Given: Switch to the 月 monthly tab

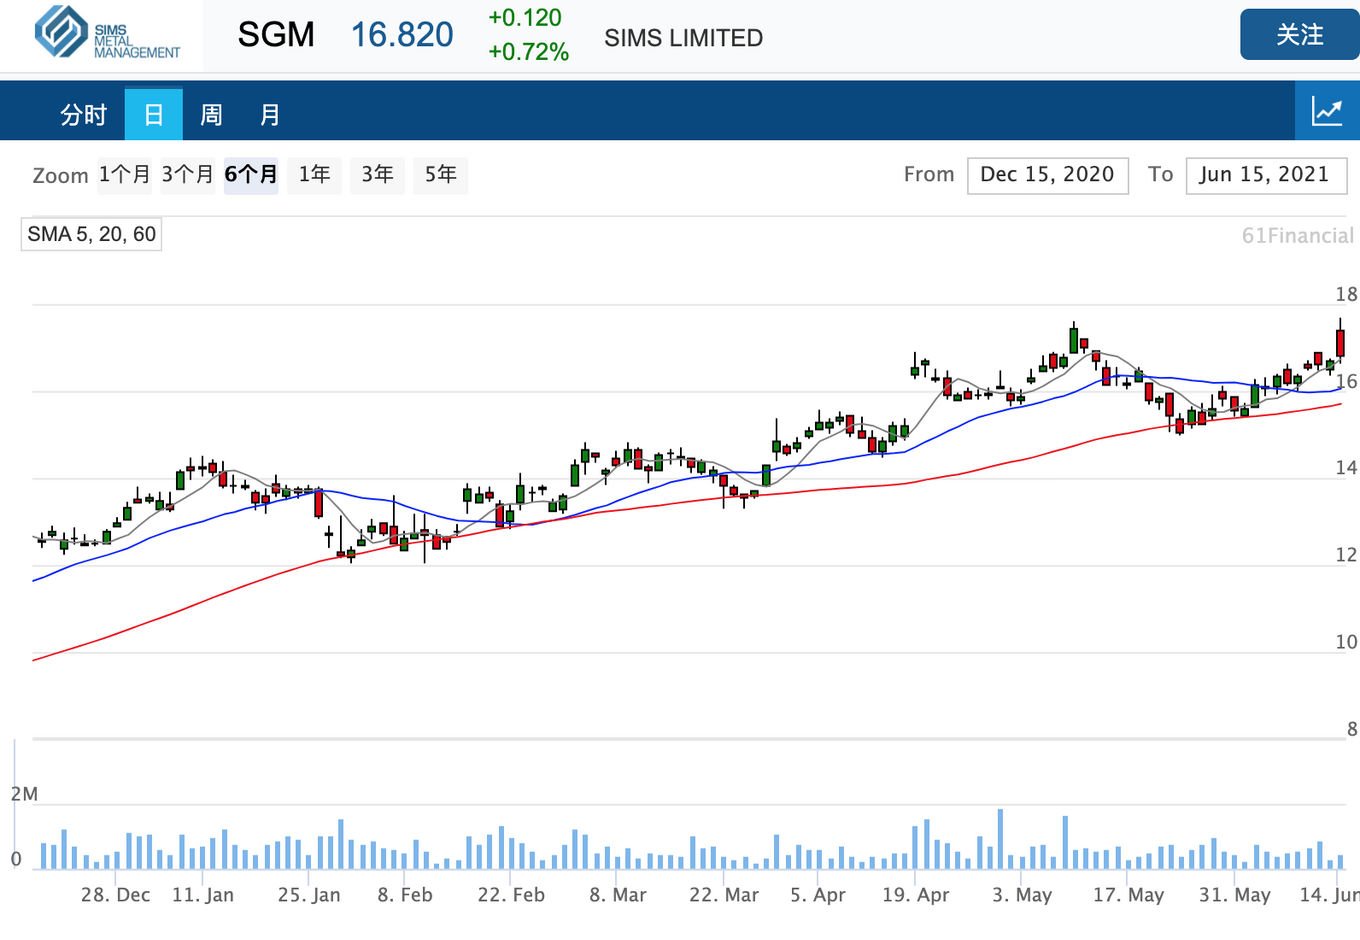Looking at the screenshot, I should point(269,115).
